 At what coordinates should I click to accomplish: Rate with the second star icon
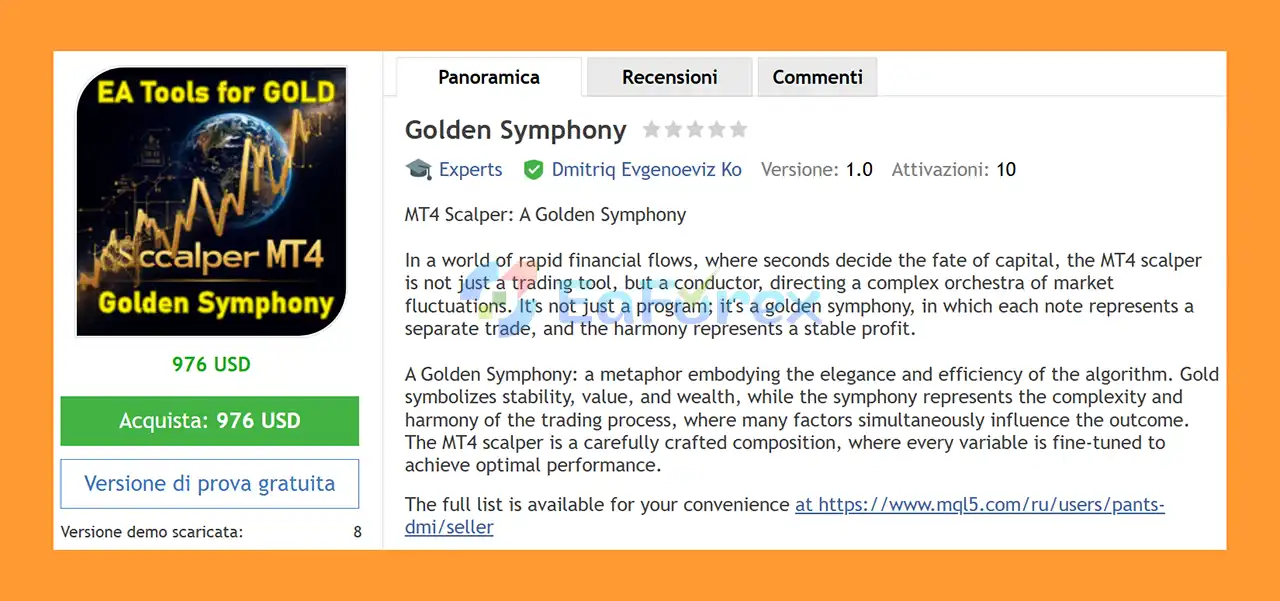pos(673,129)
